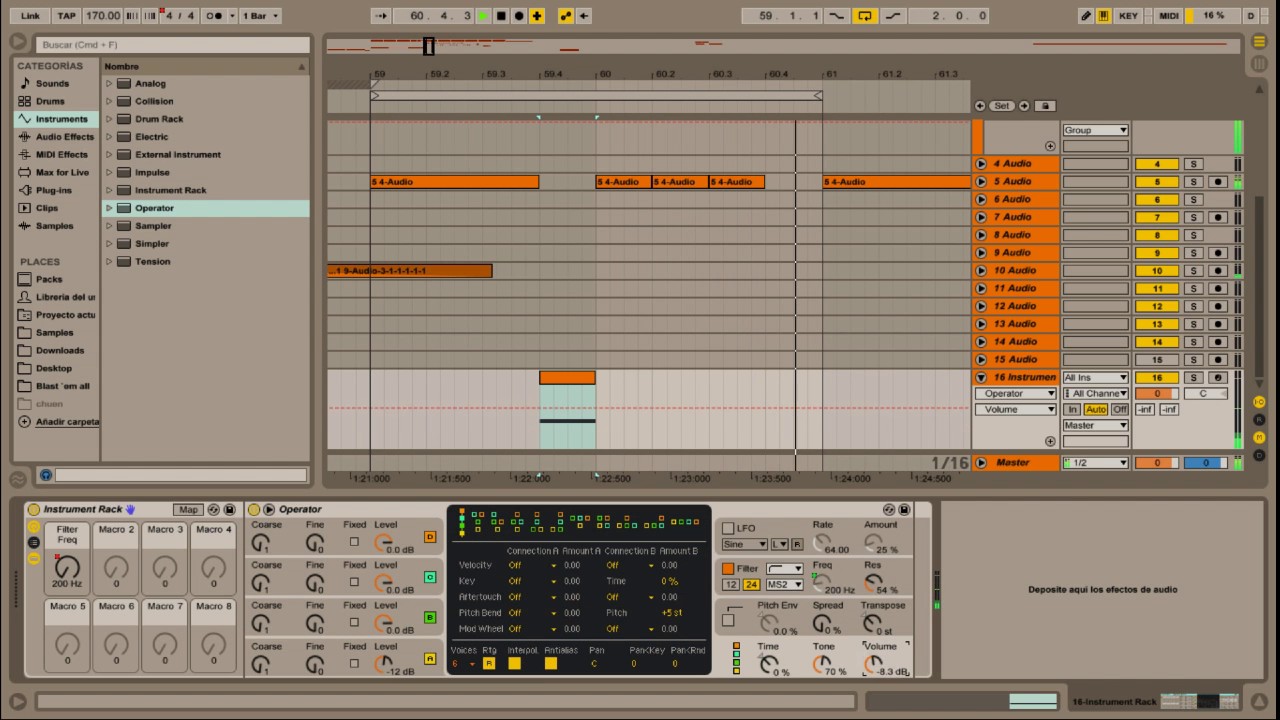Enable Follow playback arrow icon
This screenshot has width=1280, height=720.
[381, 16]
